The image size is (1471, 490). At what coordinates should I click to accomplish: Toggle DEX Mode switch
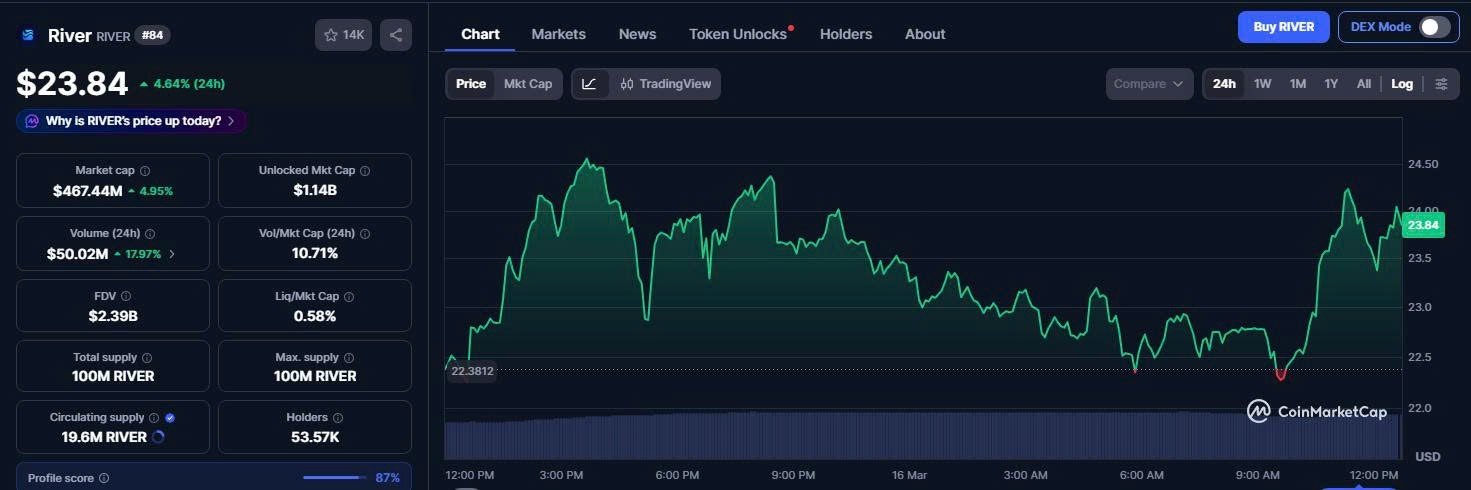point(1433,27)
